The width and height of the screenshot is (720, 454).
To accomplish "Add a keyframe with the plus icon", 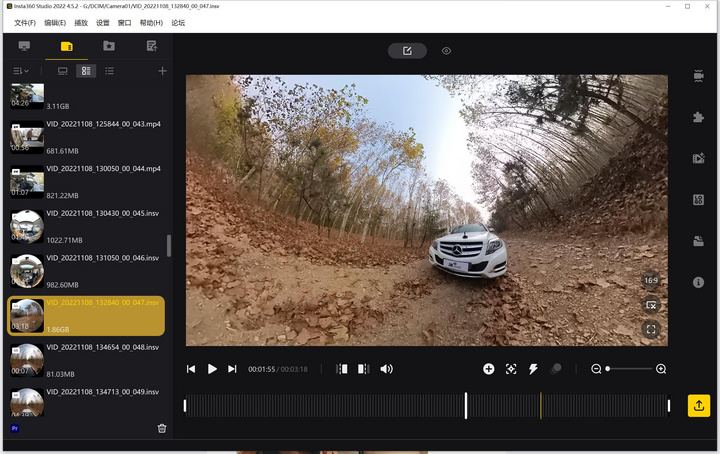I will point(489,369).
